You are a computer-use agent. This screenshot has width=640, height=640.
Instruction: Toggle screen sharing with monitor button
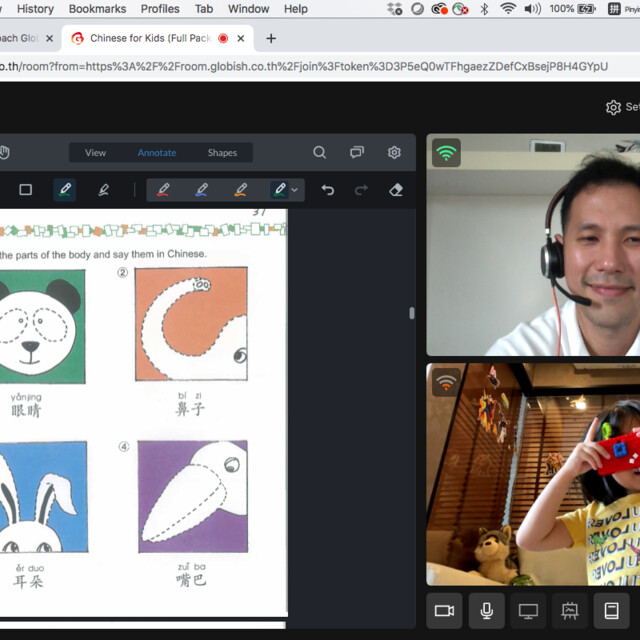pyautogui.click(x=528, y=611)
